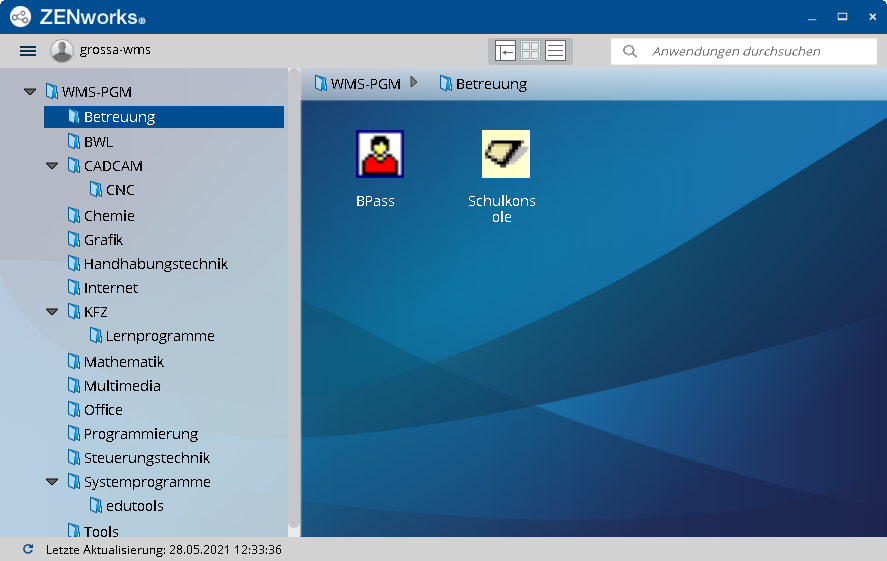
Task: Click the KFZ folder icon
Action: coord(74,312)
